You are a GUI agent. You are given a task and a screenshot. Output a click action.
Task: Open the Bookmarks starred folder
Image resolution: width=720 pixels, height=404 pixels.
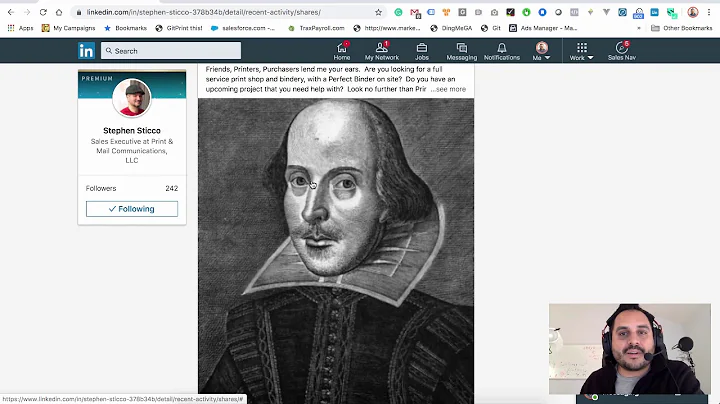pos(125,28)
